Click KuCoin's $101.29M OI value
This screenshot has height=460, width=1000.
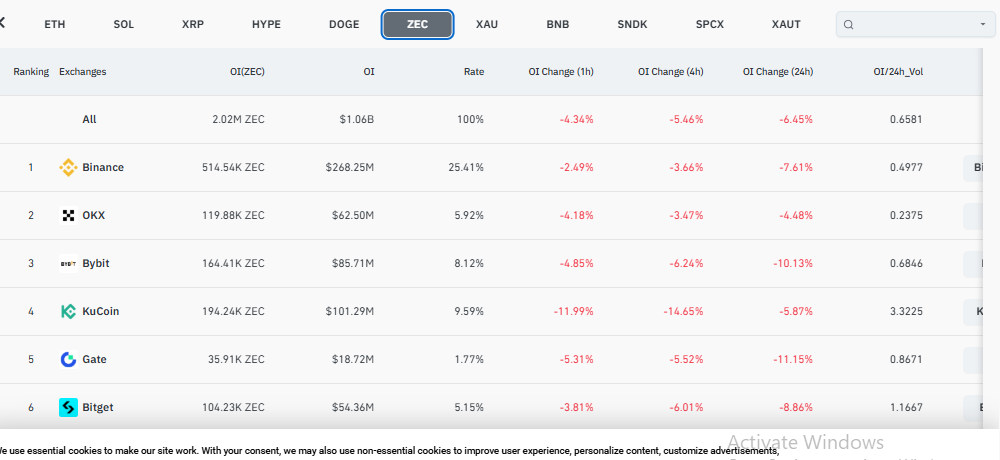click(350, 311)
